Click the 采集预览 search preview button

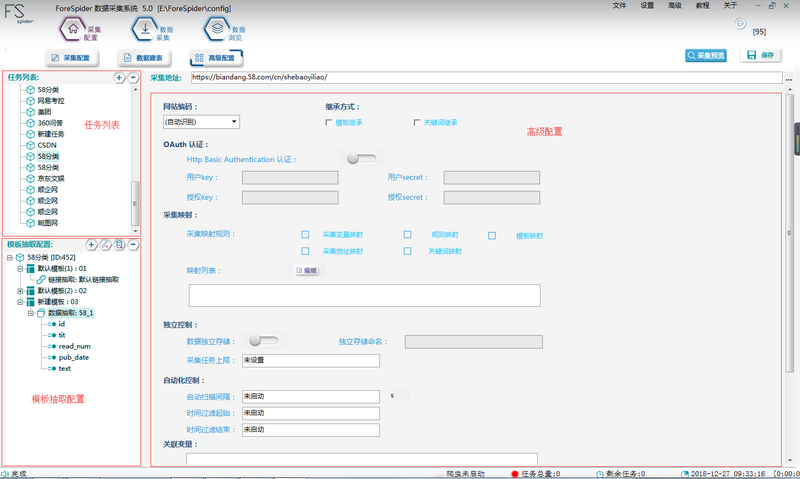706,55
